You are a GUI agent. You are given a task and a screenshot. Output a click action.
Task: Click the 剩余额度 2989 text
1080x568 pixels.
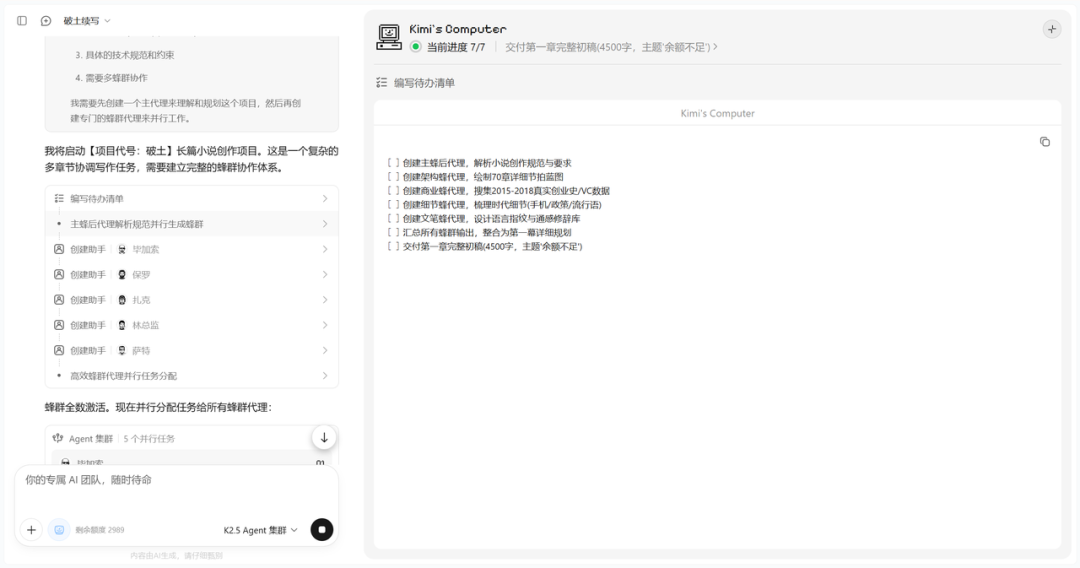point(100,529)
